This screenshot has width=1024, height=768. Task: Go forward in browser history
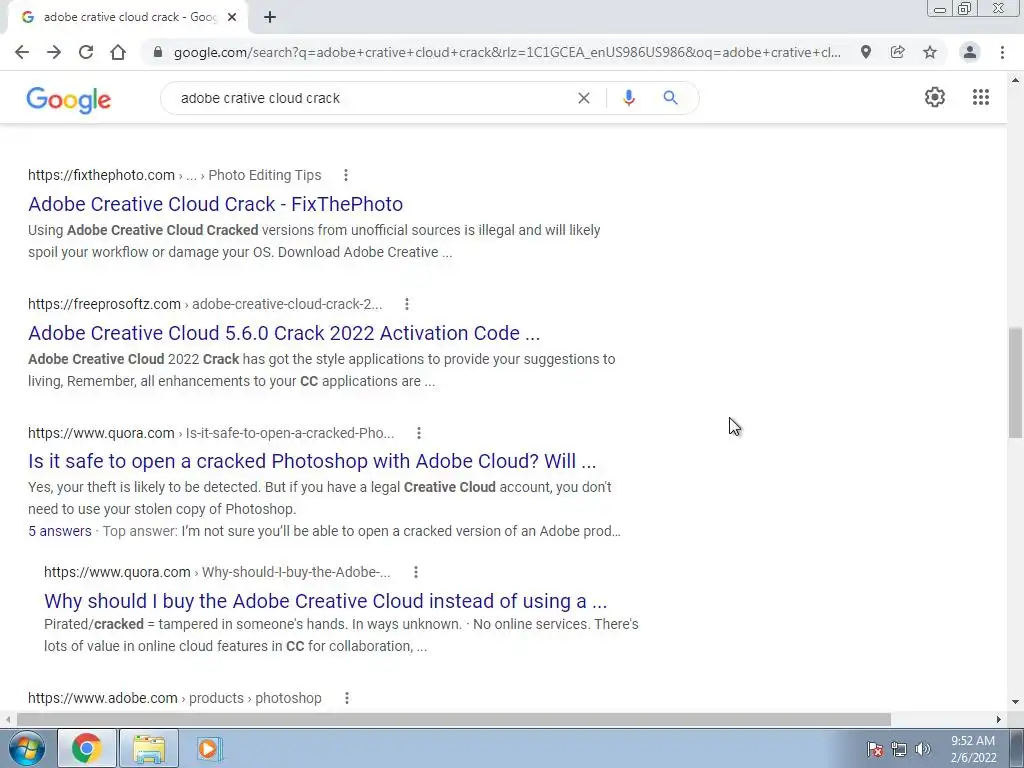[54, 52]
